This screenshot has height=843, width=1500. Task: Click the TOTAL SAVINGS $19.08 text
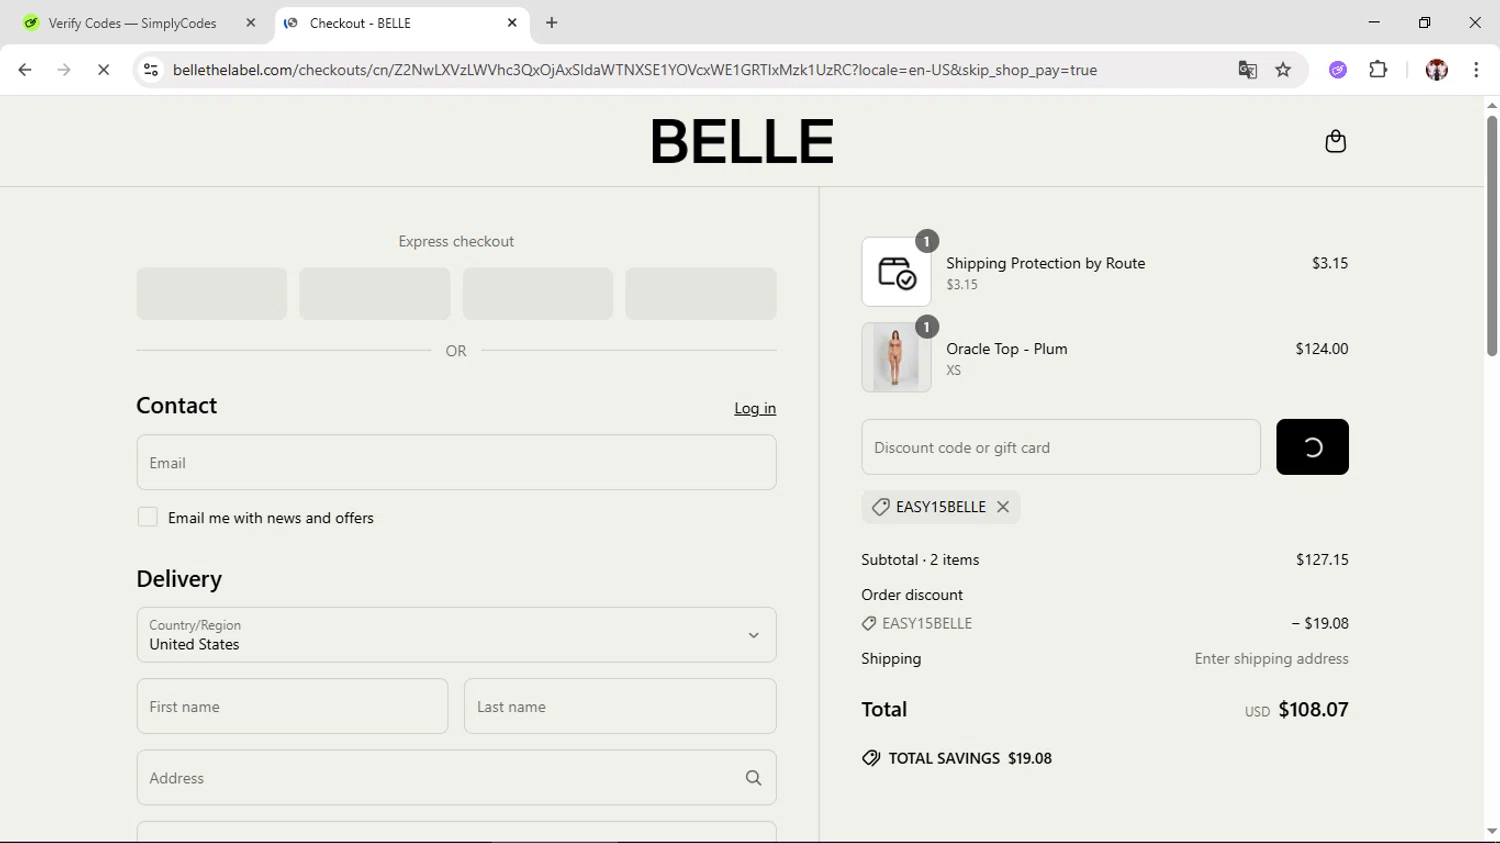(x=970, y=758)
